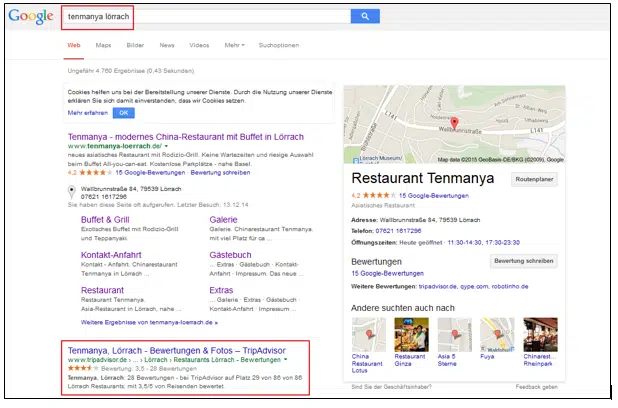Click Bewertung schreiben link under first result
This screenshot has height=408, width=618.
coord(220,173)
